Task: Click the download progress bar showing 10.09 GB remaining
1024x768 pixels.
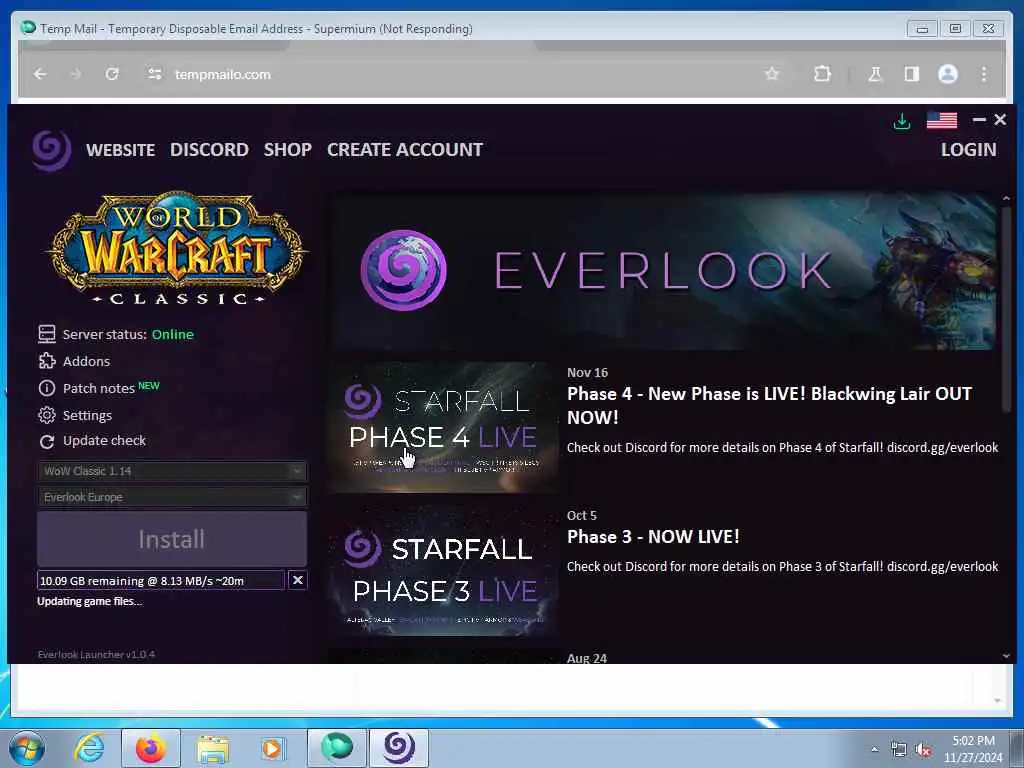Action: [x=161, y=581]
